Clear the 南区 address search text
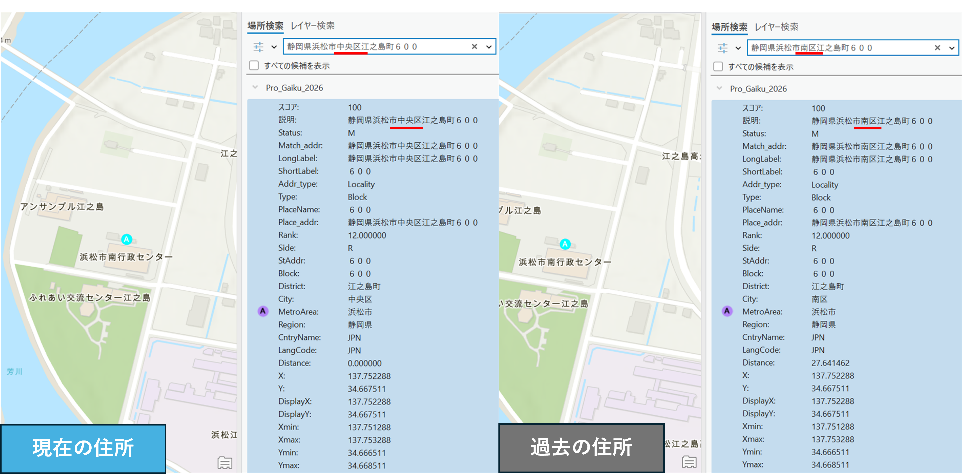The image size is (962, 474). [938, 47]
